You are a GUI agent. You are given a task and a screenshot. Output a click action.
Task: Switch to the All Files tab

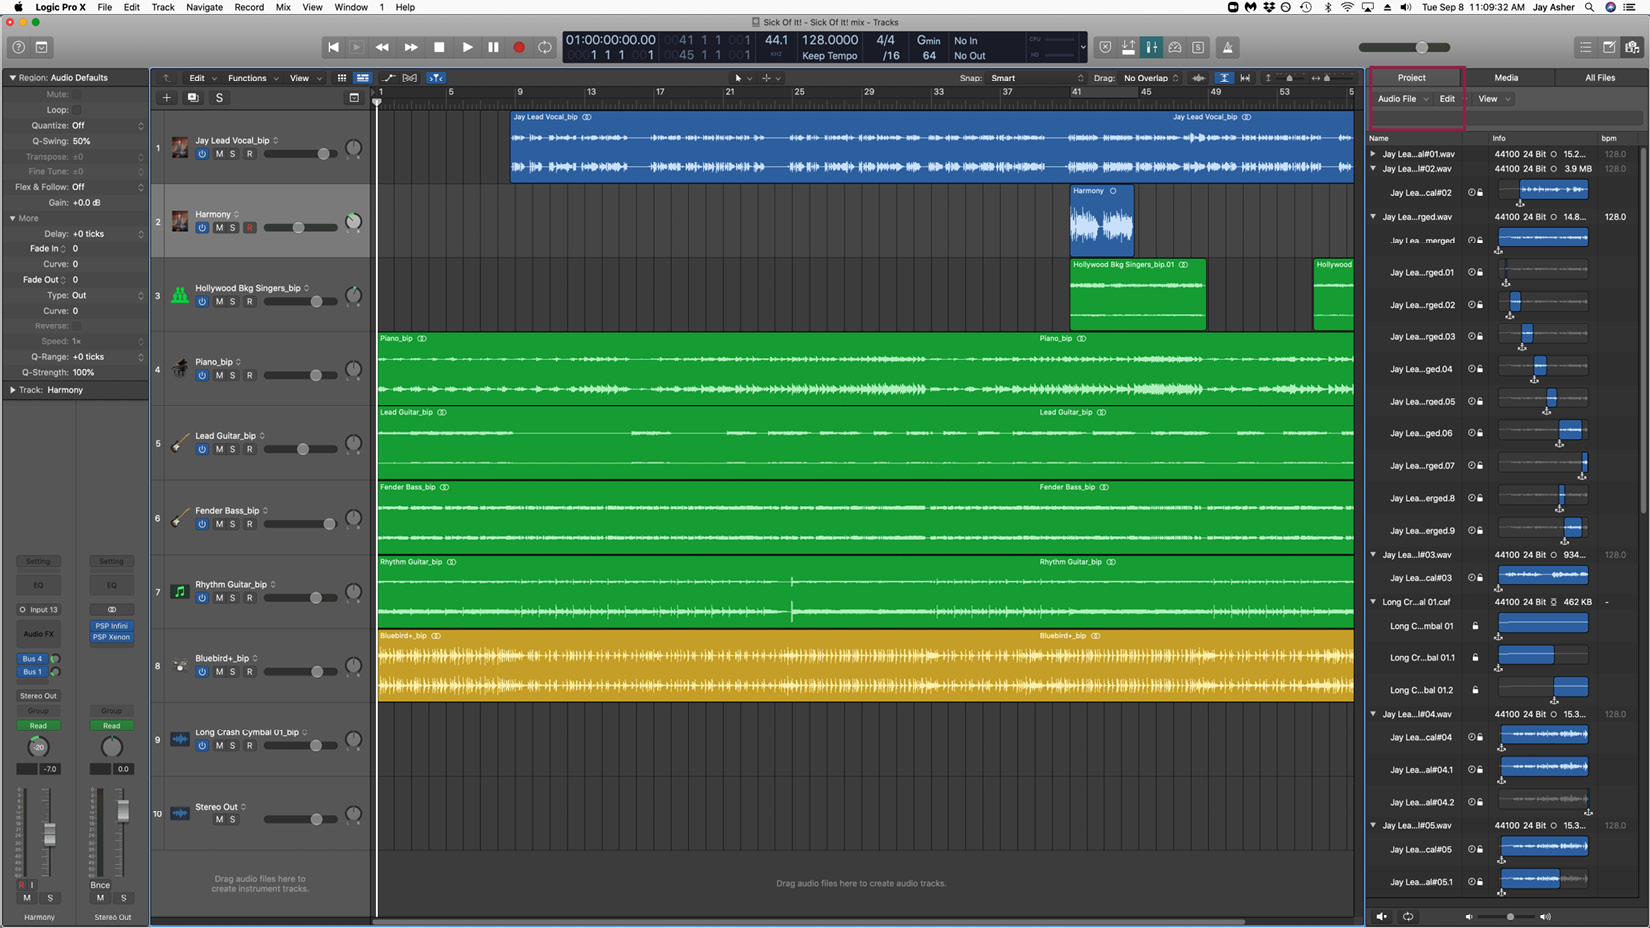coord(1600,77)
